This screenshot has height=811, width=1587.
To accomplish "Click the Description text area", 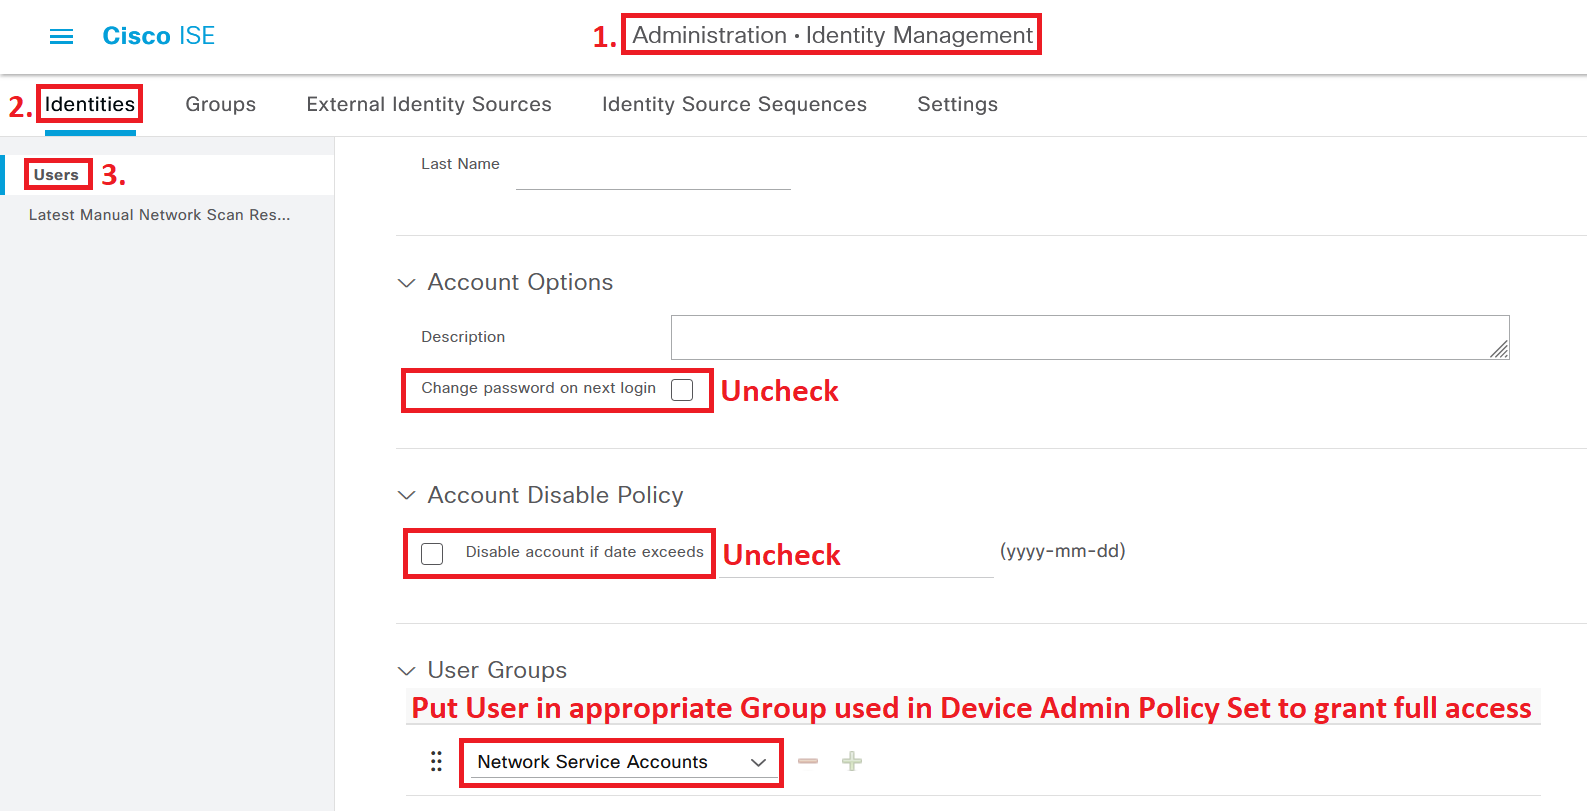I will pos(1090,337).
